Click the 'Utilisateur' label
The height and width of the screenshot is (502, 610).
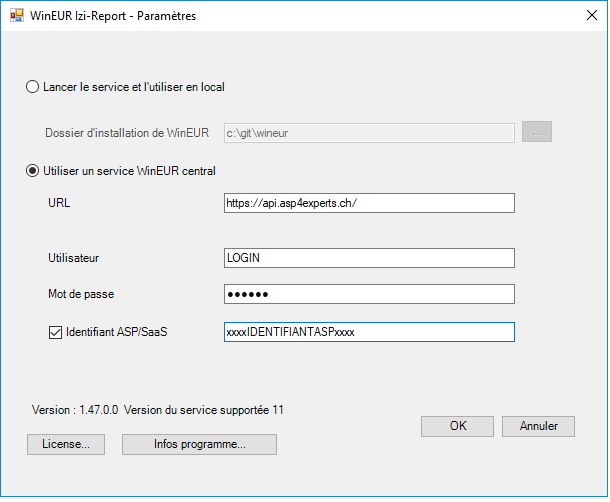pos(74,258)
